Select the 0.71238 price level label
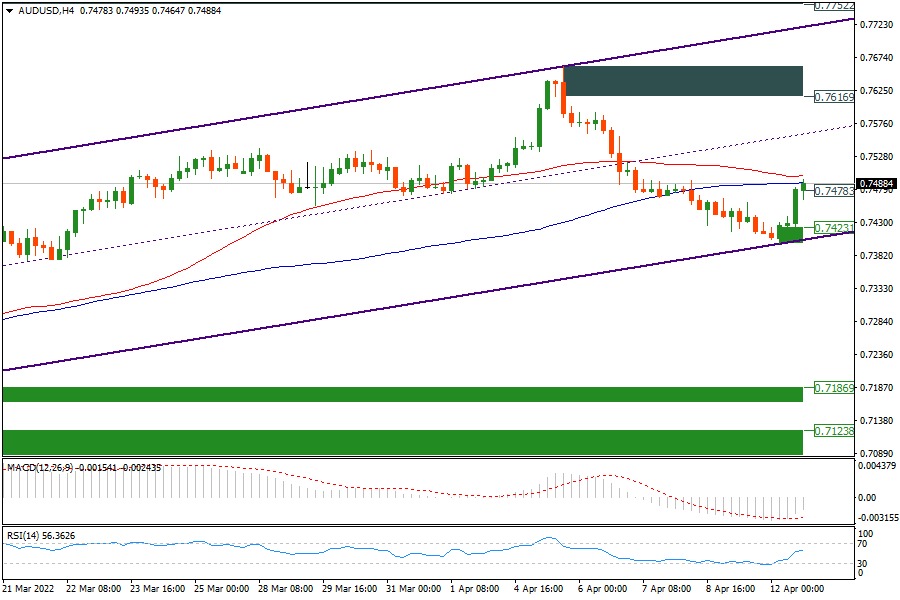900x600 pixels. coord(833,431)
